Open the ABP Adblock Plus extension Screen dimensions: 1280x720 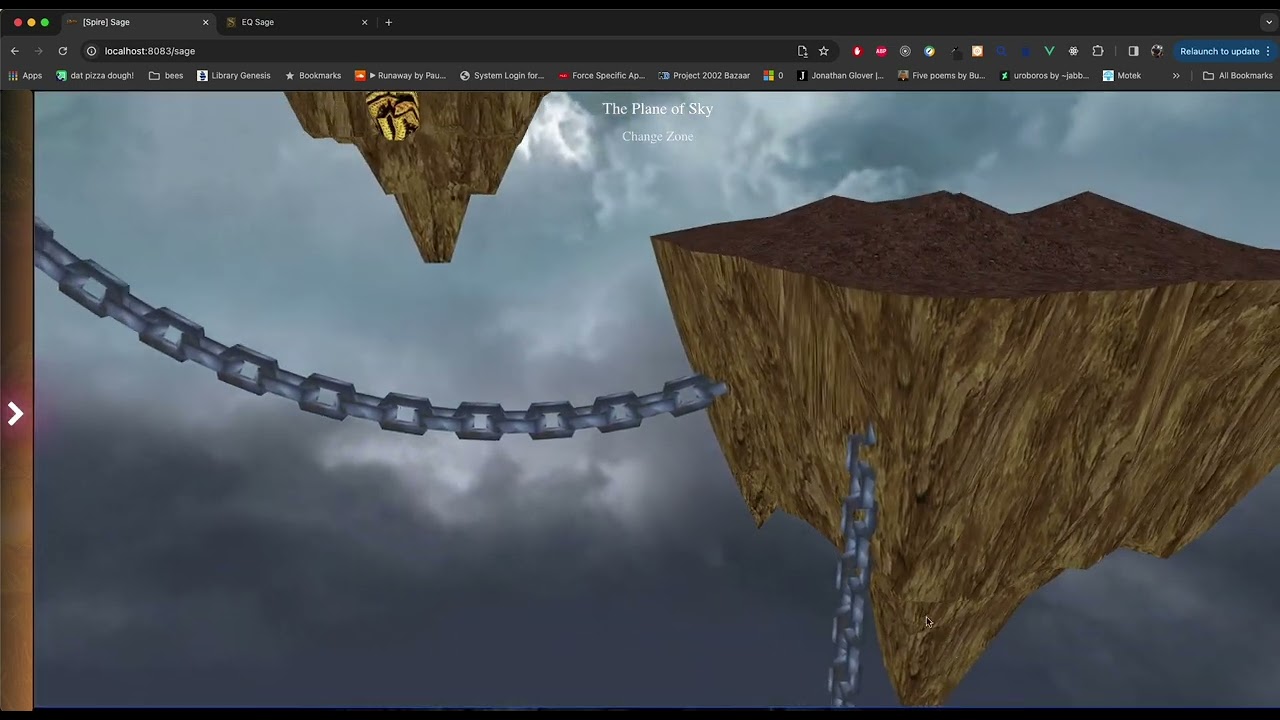pyautogui.click(x=881, y=51)
